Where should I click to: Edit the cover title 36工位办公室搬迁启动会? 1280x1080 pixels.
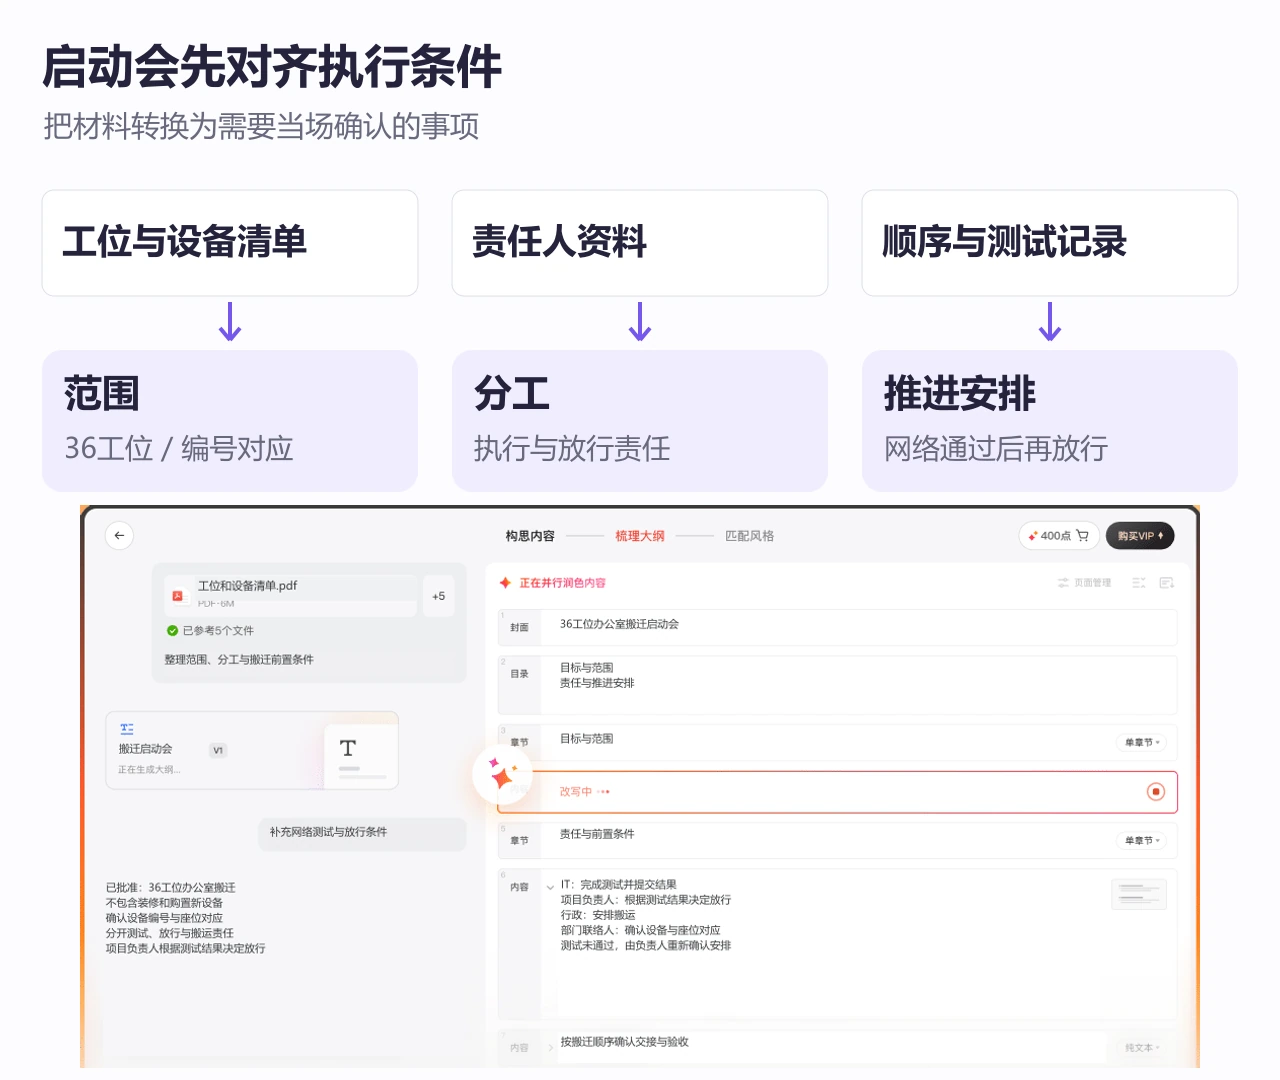click(619, 624)
